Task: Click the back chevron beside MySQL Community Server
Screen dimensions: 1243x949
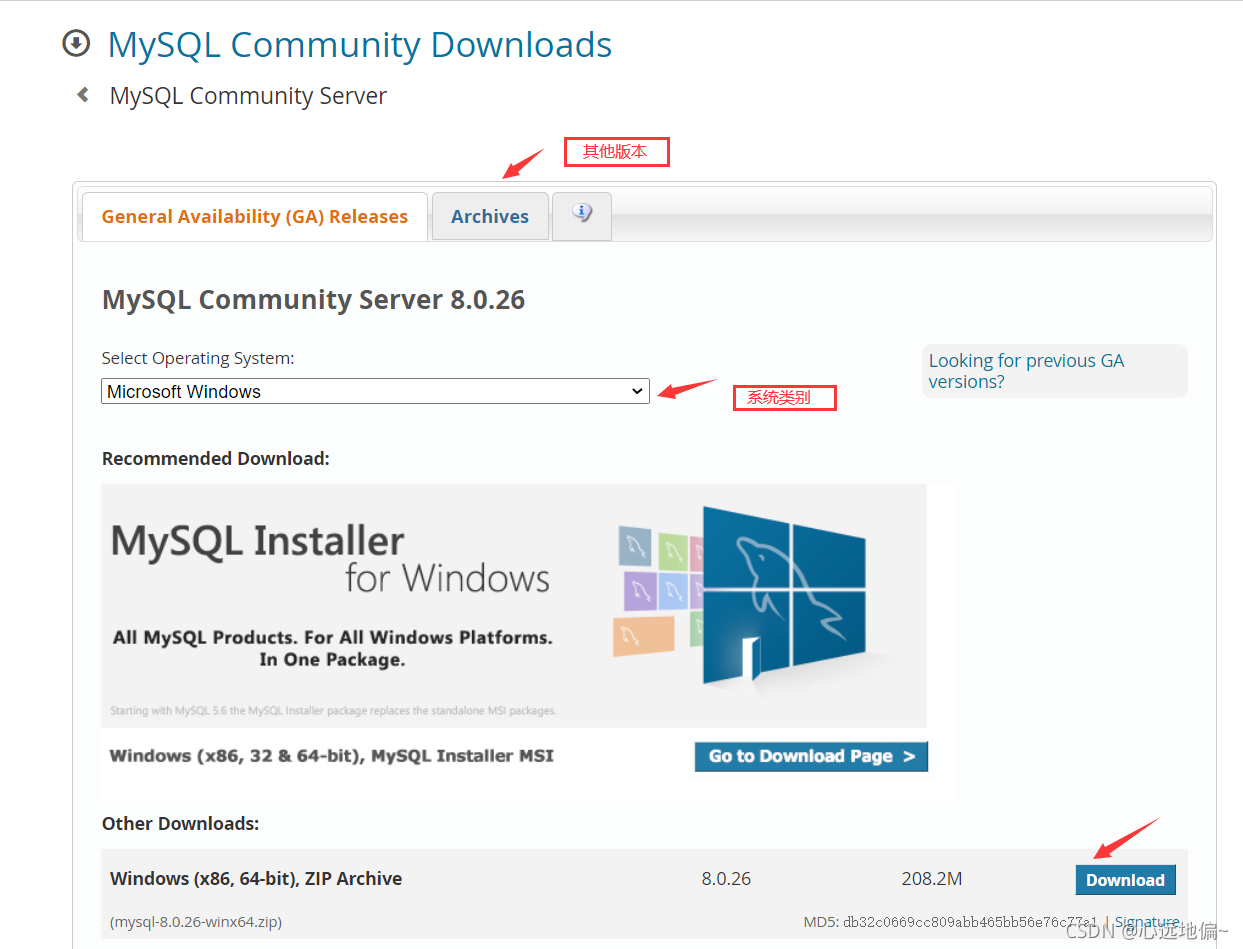Action: coord(83,95)
